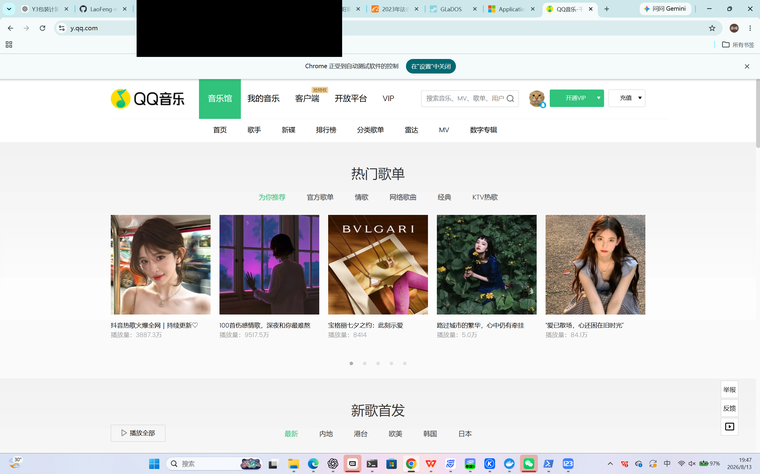The image size is (760, 474).
Task: Open the Chrome profile avatar
Action: [x=734, y=28]
